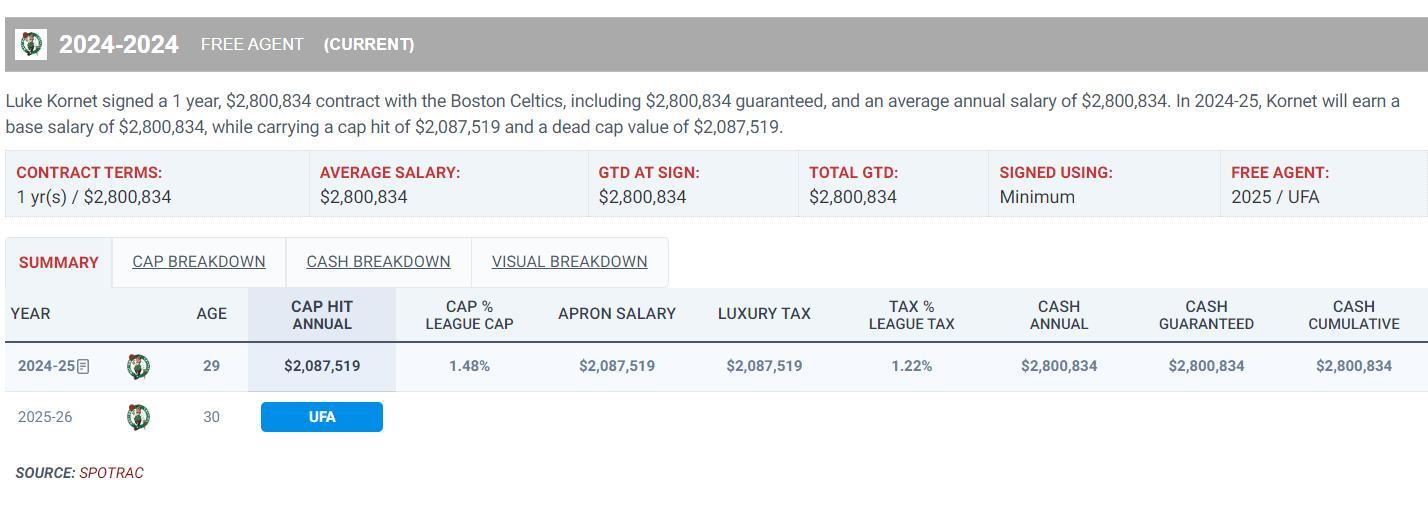Switch to the Cap Breakdown tab
The width and height of the screenshot is (1428, 506).
[x=199, y=262]
